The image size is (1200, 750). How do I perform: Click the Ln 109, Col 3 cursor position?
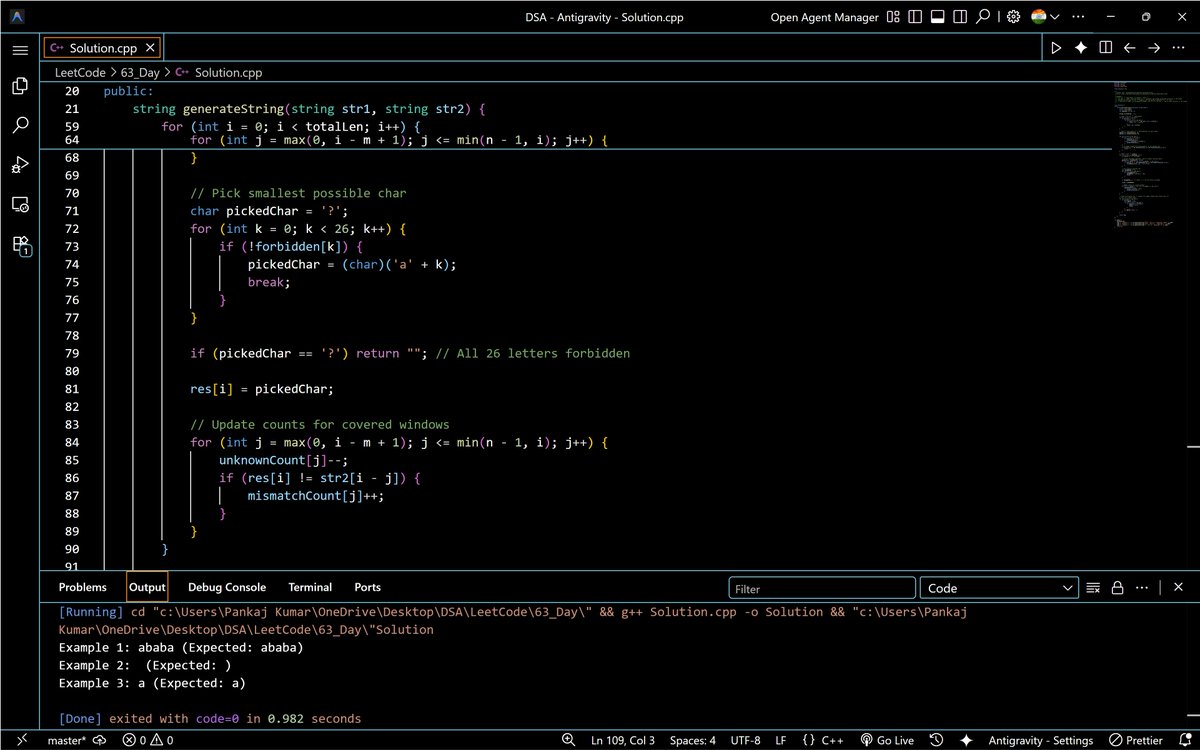(622, 741)
